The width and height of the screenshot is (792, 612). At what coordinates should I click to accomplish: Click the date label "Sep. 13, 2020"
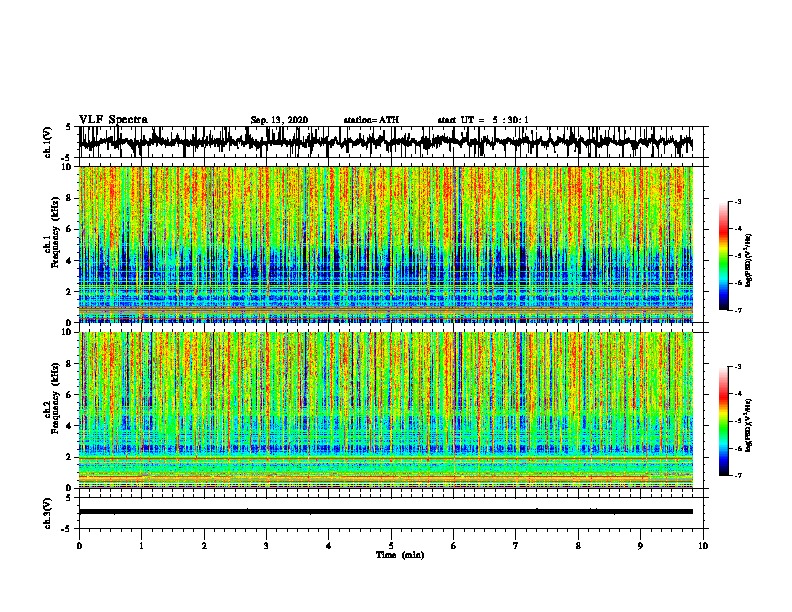pos(279,120)
